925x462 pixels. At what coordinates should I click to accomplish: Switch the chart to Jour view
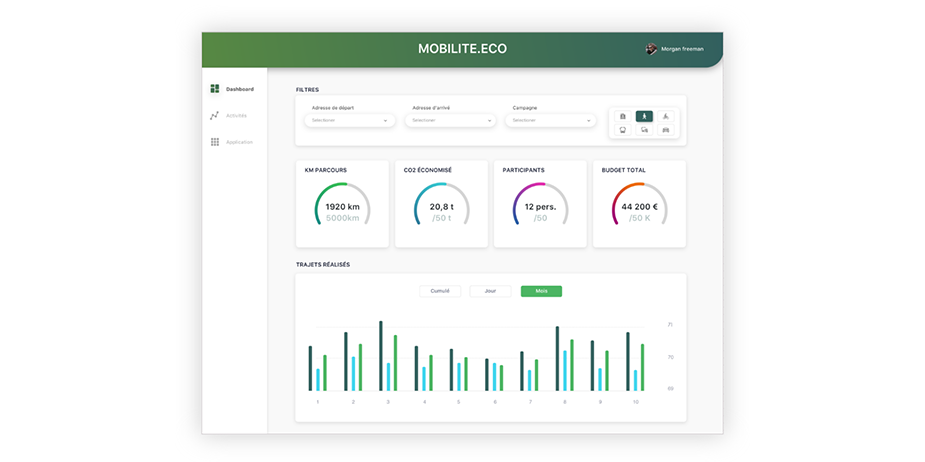pyautogui.click(x=490, y=291)
